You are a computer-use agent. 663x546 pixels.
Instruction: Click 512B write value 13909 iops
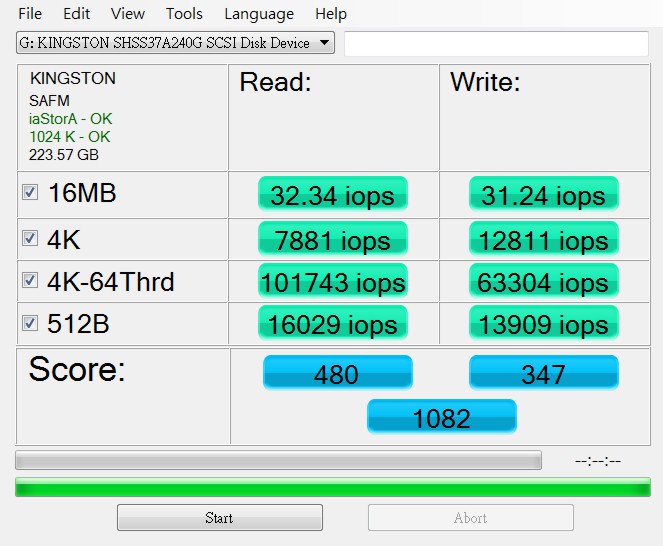(x=544, y=323)
